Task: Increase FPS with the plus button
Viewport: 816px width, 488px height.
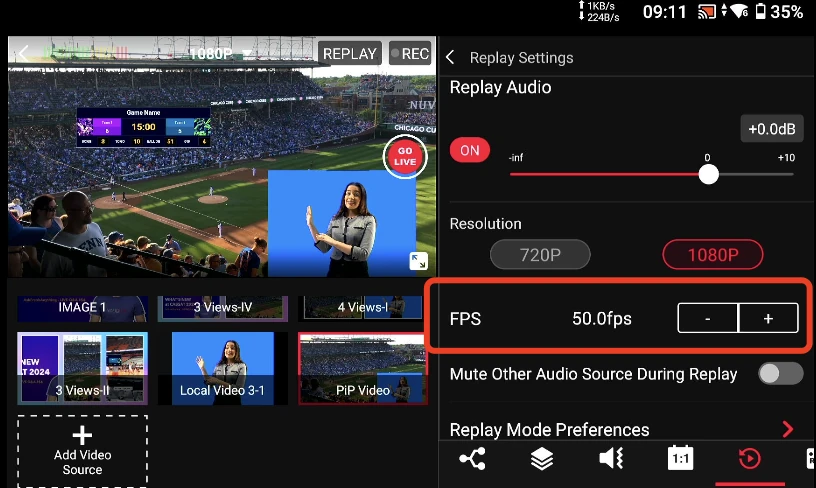Action: pyautogui.click(x=768, y=319)
